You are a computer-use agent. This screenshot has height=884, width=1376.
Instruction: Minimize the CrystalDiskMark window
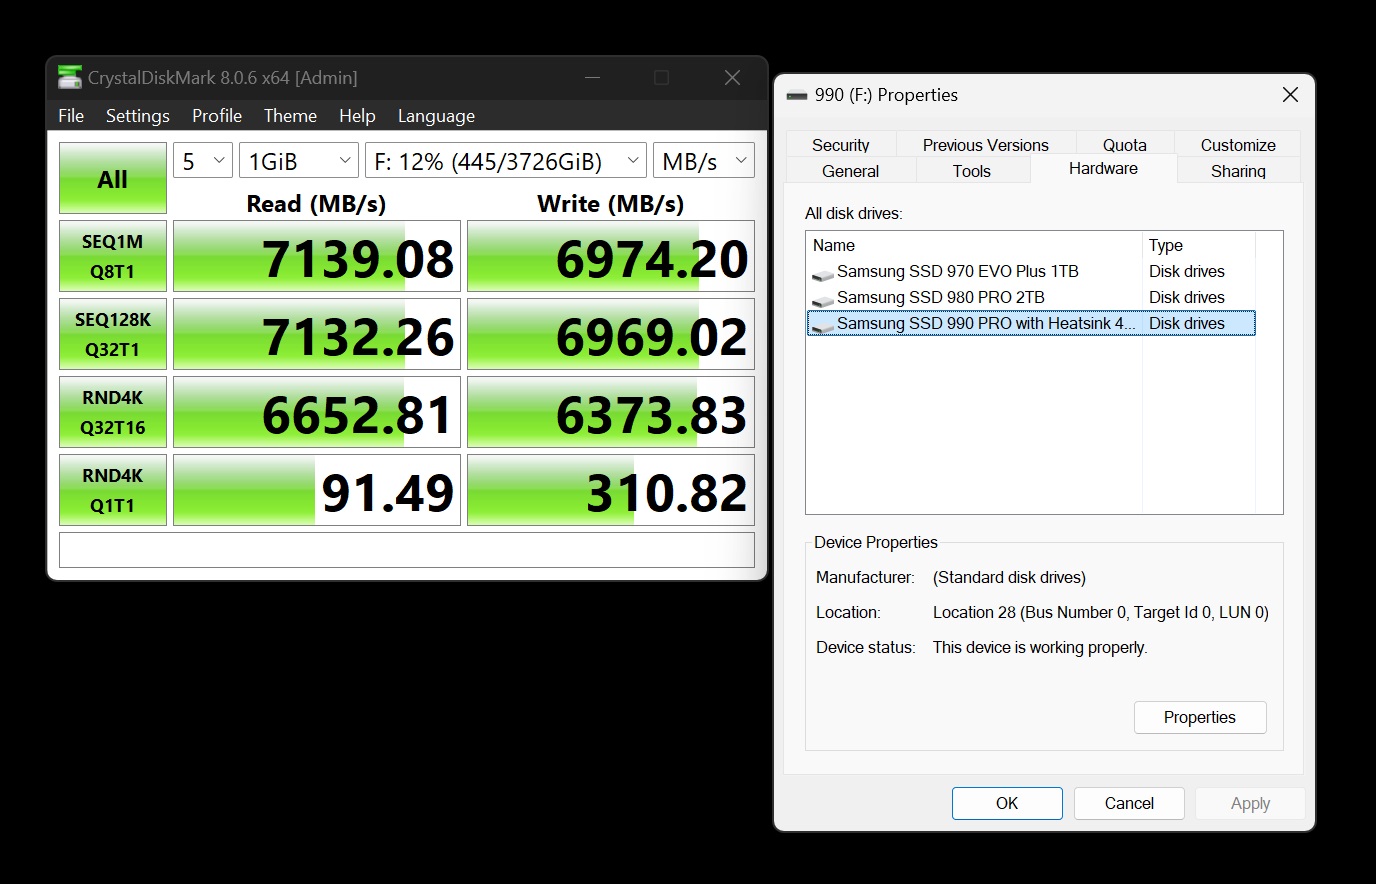(x=593, y=77)
